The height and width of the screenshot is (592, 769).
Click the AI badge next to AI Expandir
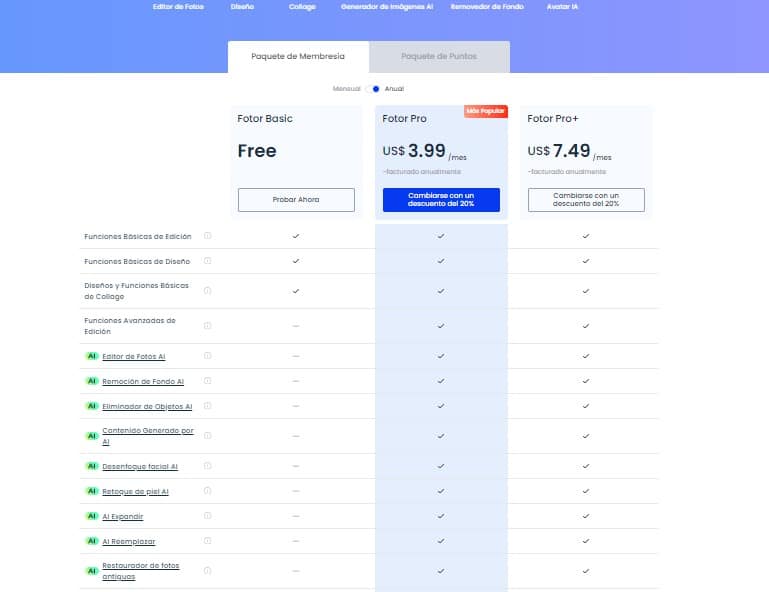92,516
